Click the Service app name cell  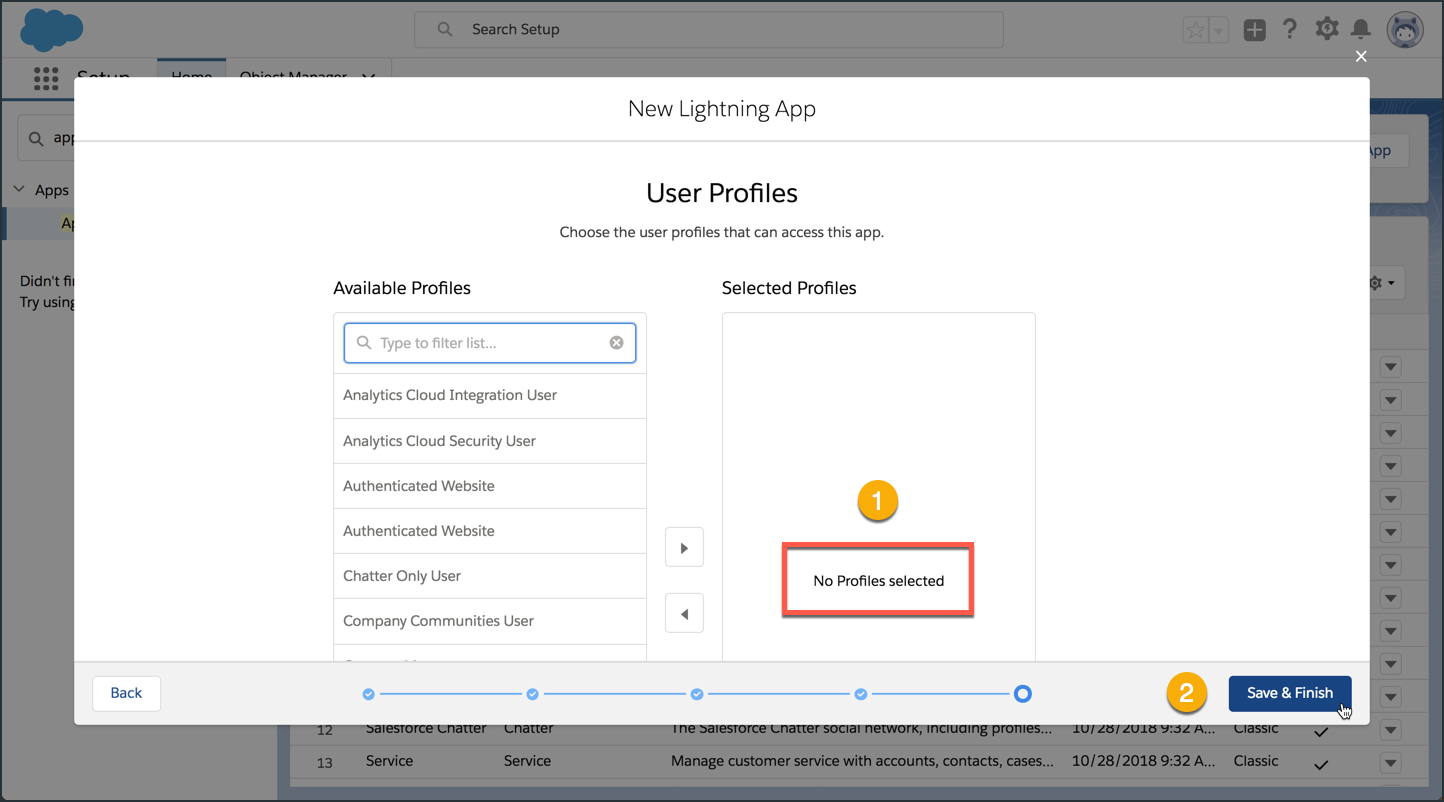pyautogui.click(x=390, y=761)
